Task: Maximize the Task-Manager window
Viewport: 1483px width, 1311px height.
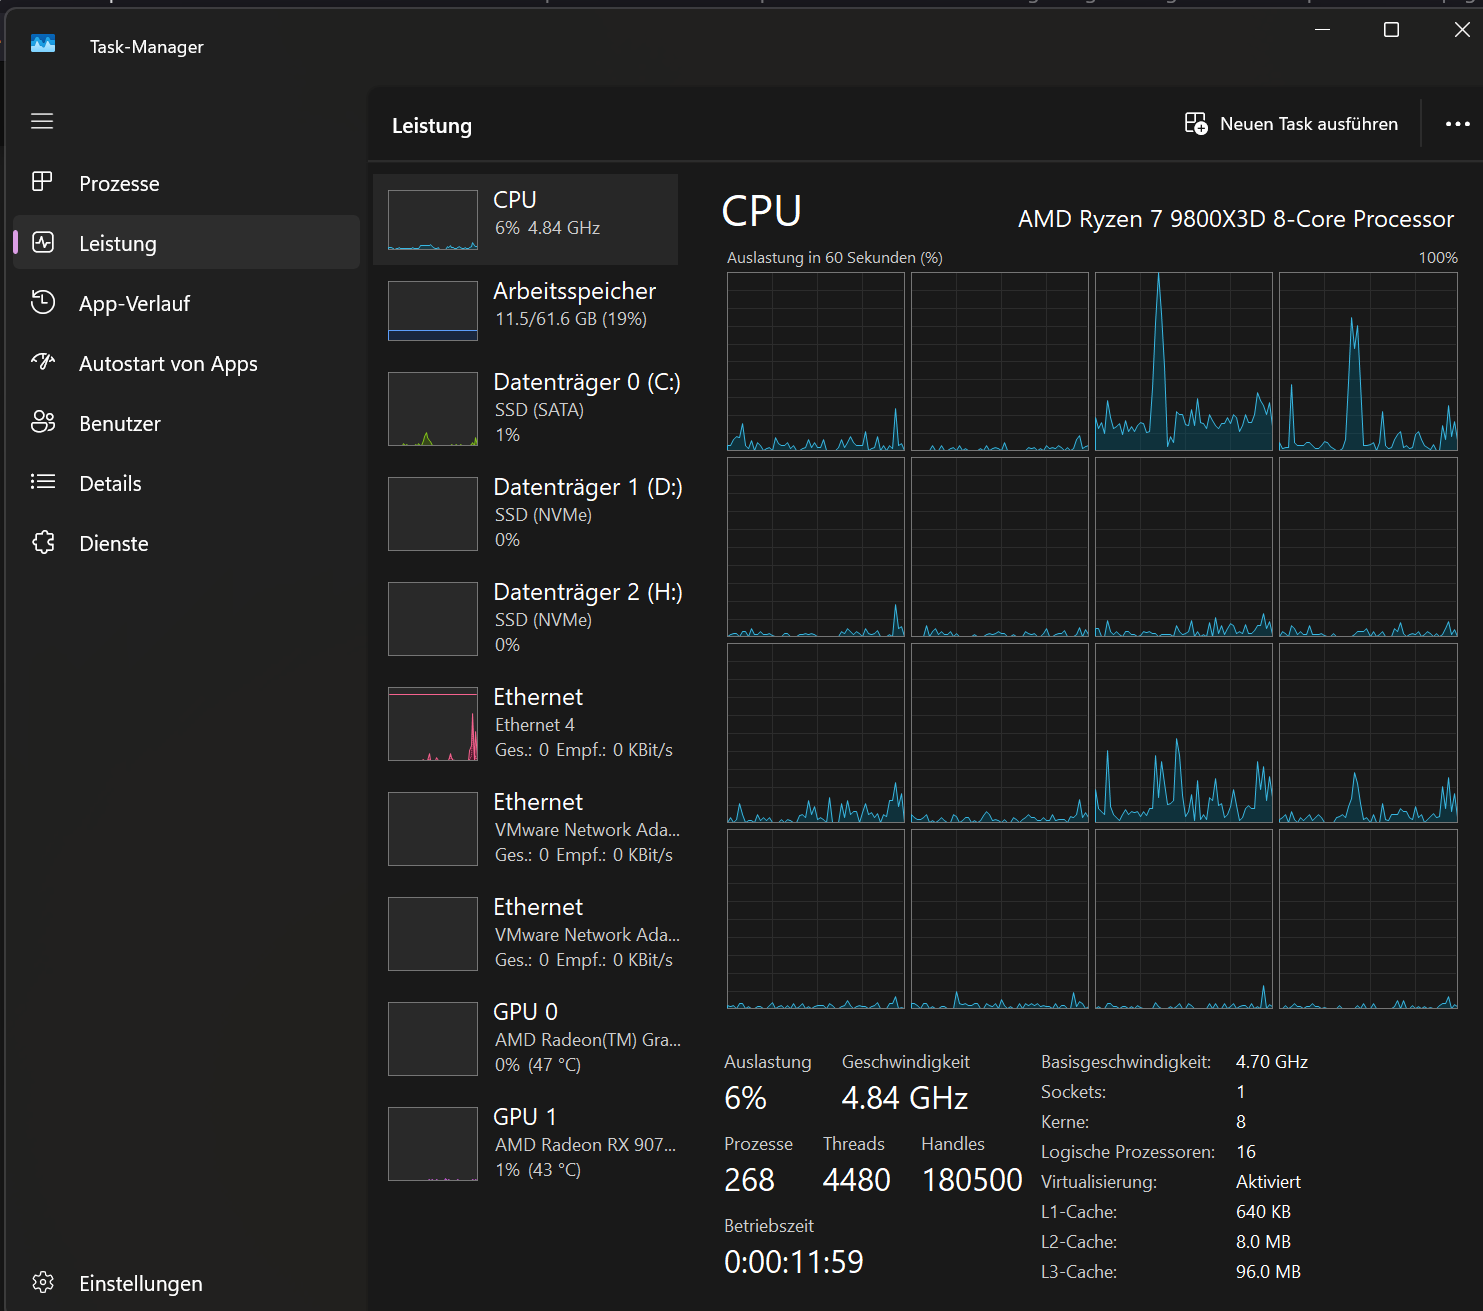Action: tap(1391, 30)
